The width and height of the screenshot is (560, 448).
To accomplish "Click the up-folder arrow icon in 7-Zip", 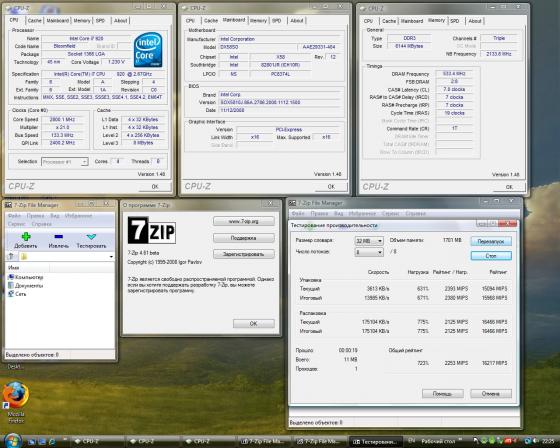I will click(x=11, y=256).
